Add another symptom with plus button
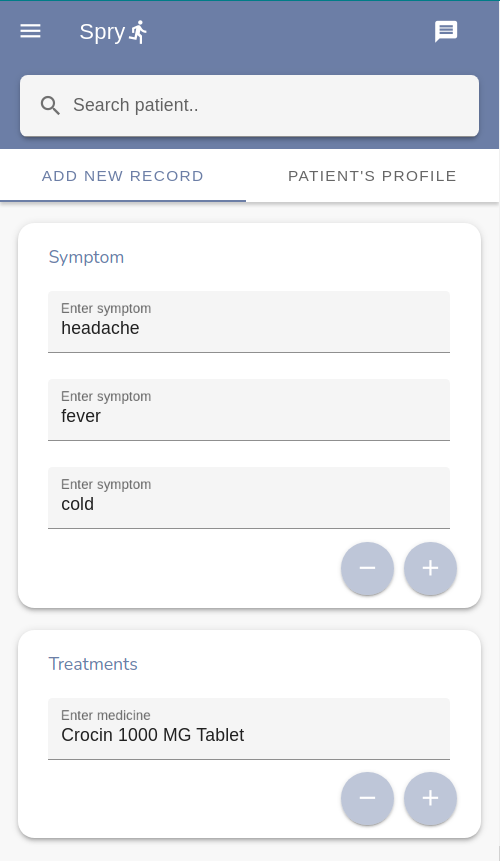Screen dimensions: 500x861 coord(430,568)
